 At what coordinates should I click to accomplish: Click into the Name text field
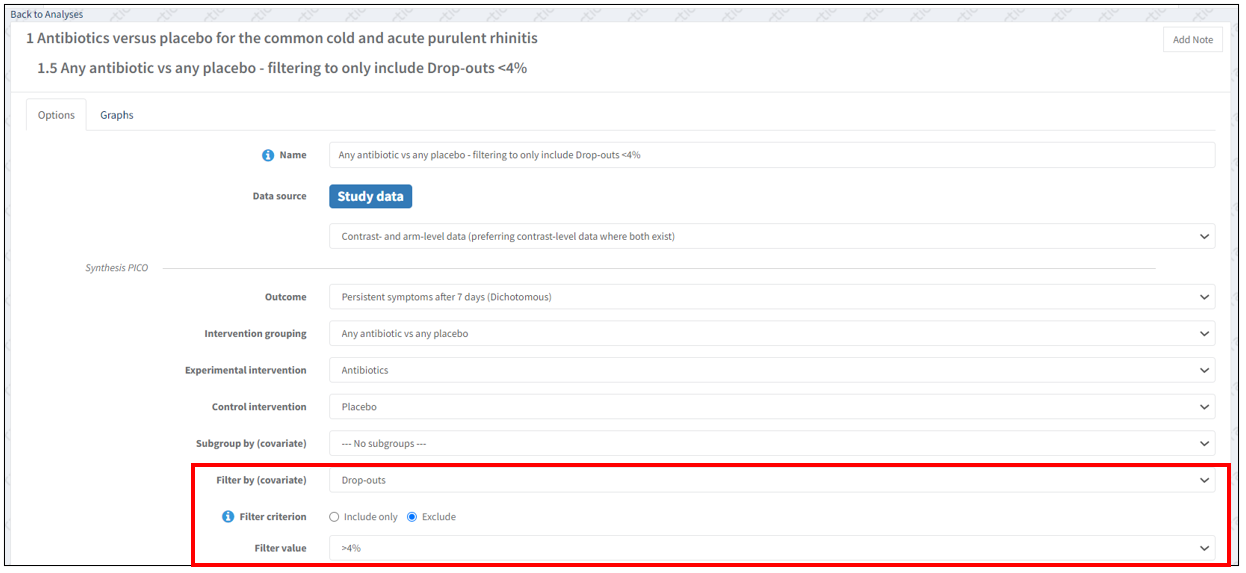(771, 155)
